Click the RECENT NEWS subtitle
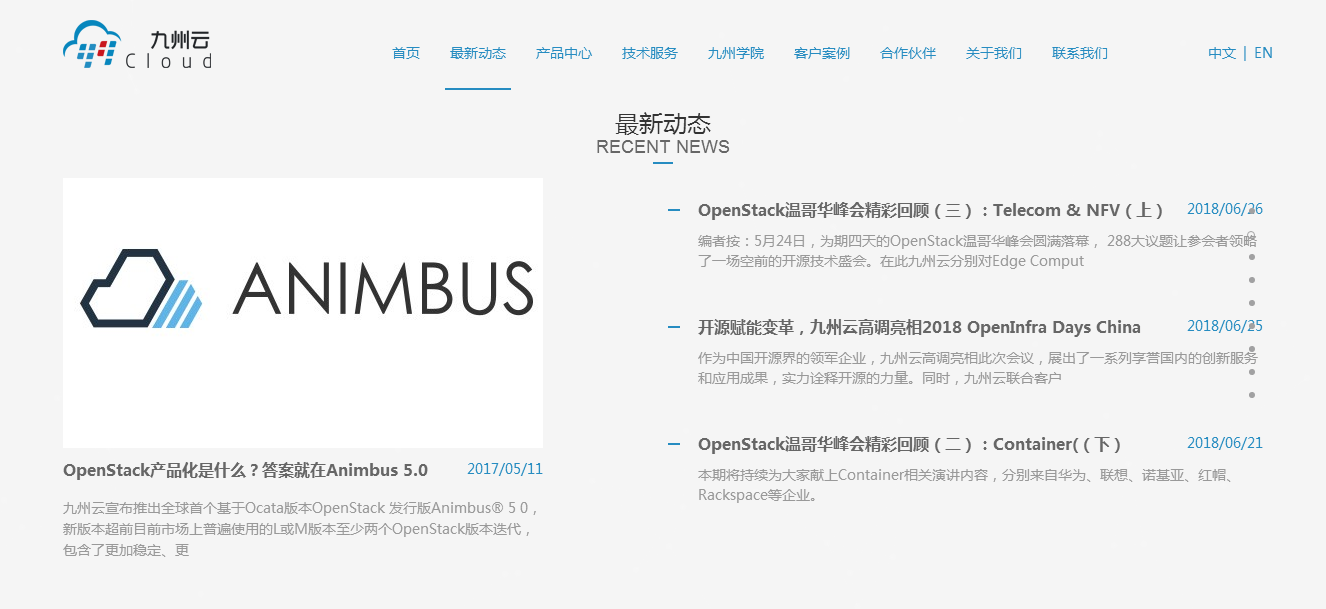Image resolution: width=1326 pixels, height=609 pixels. pos(663,147)
